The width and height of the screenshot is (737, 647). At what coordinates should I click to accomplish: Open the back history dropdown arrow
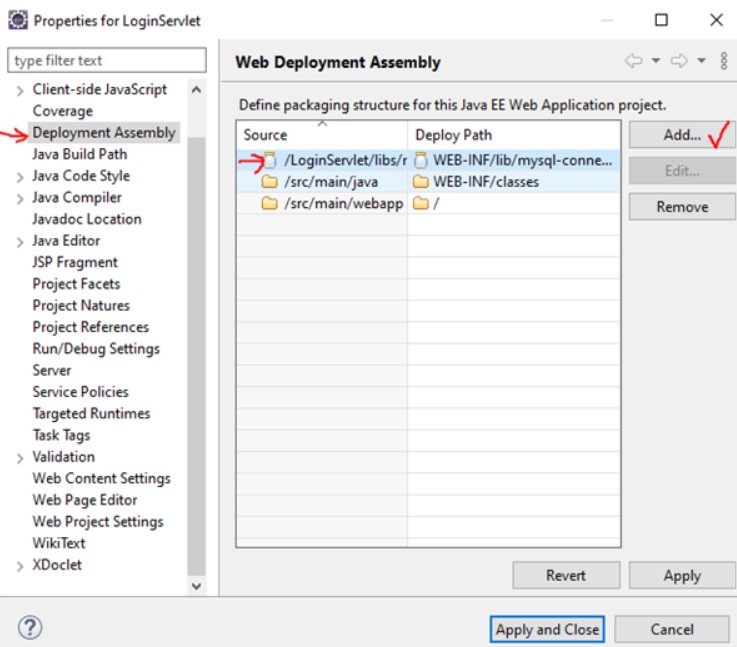point(656,62)
